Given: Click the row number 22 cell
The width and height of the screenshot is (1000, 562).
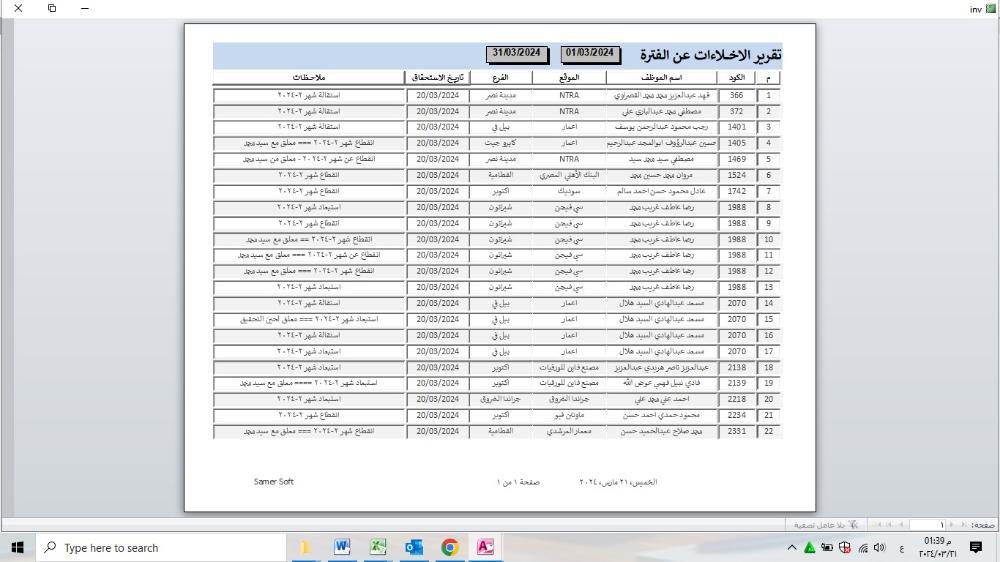Looking at the screenshot, I should [x=768, y=431].
